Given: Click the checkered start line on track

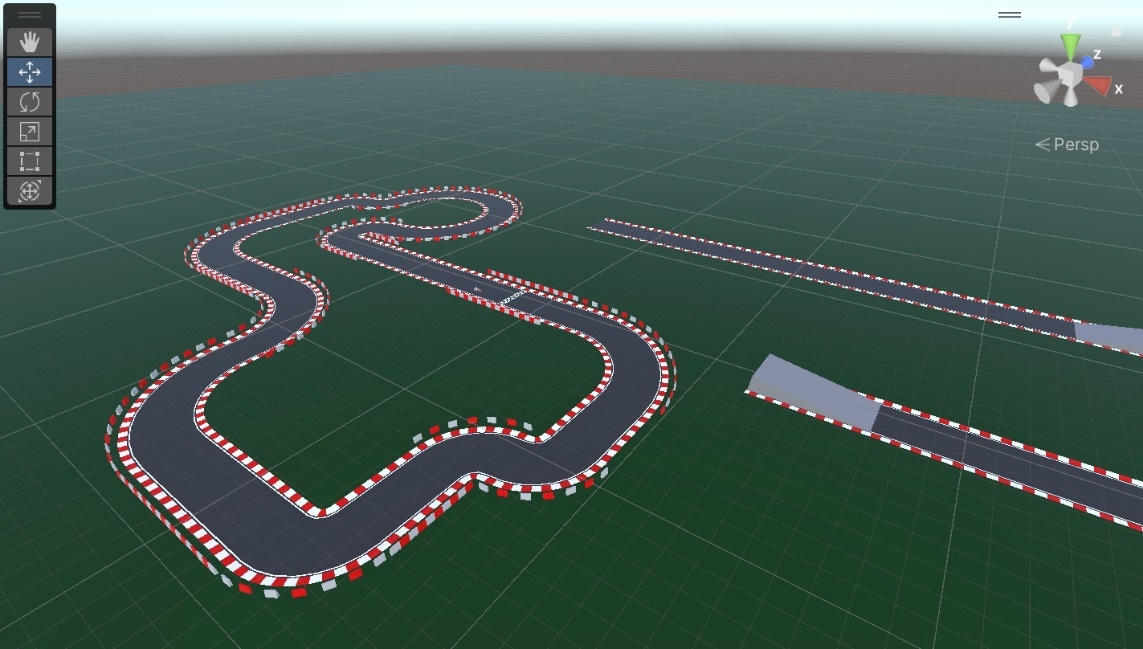Looking at the screenshot, I should click(513, 297).
